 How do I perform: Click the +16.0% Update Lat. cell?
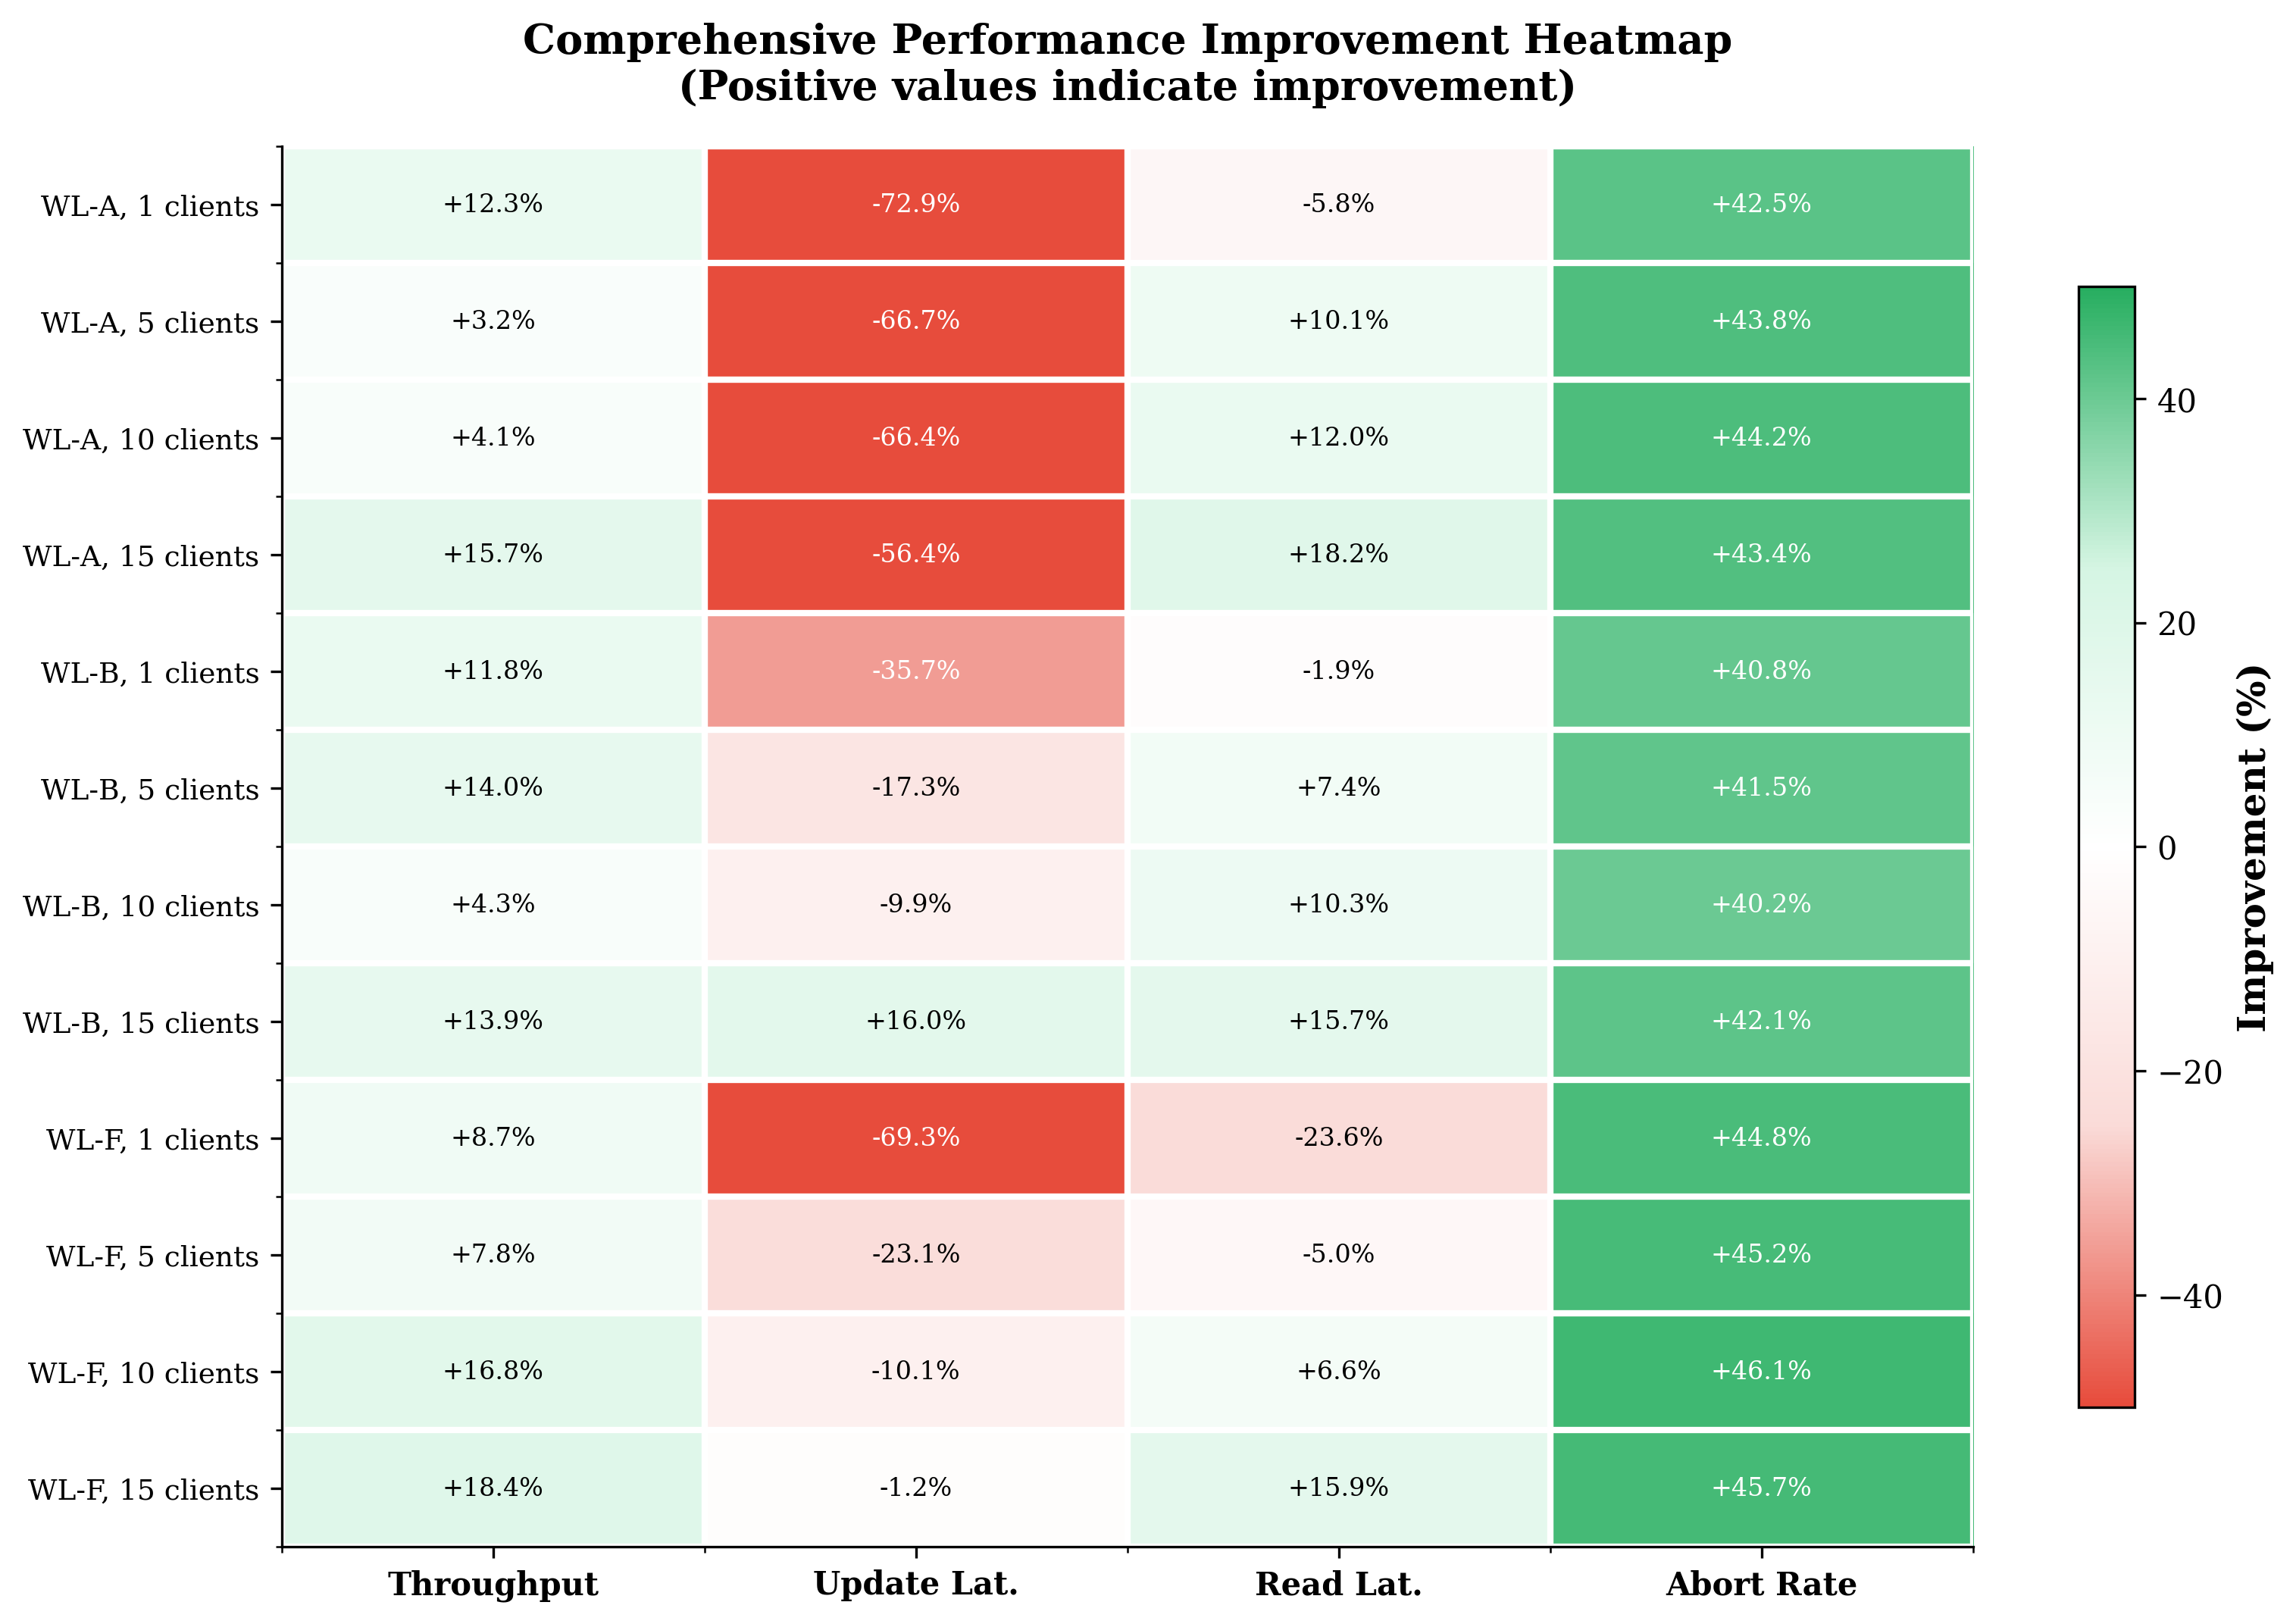coord(915,1021)
